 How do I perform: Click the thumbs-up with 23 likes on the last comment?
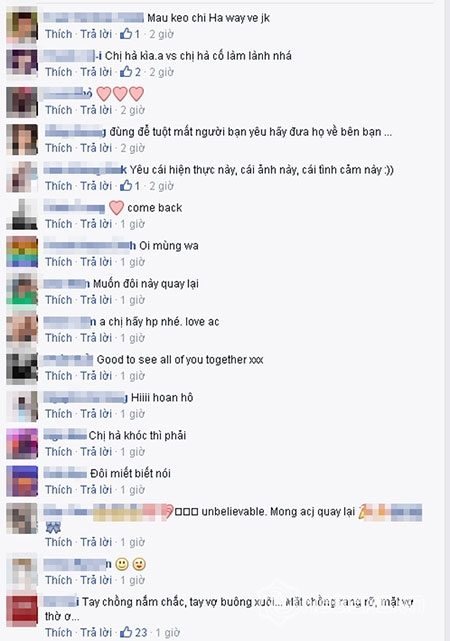tap(125, 632)
